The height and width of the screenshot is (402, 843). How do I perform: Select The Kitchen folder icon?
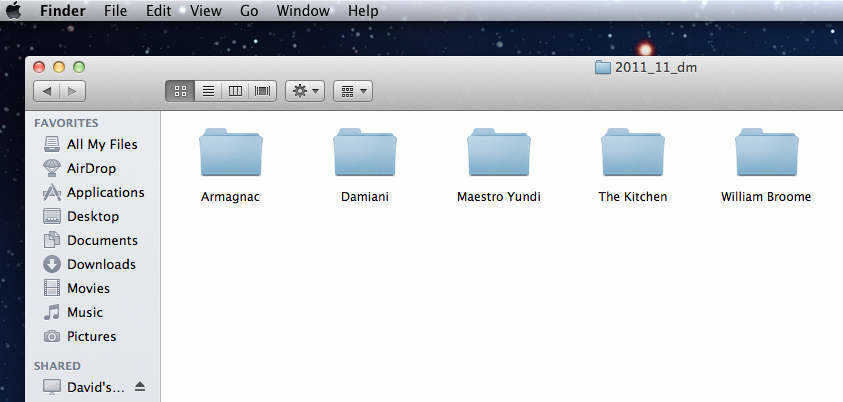tap(633, 152)
